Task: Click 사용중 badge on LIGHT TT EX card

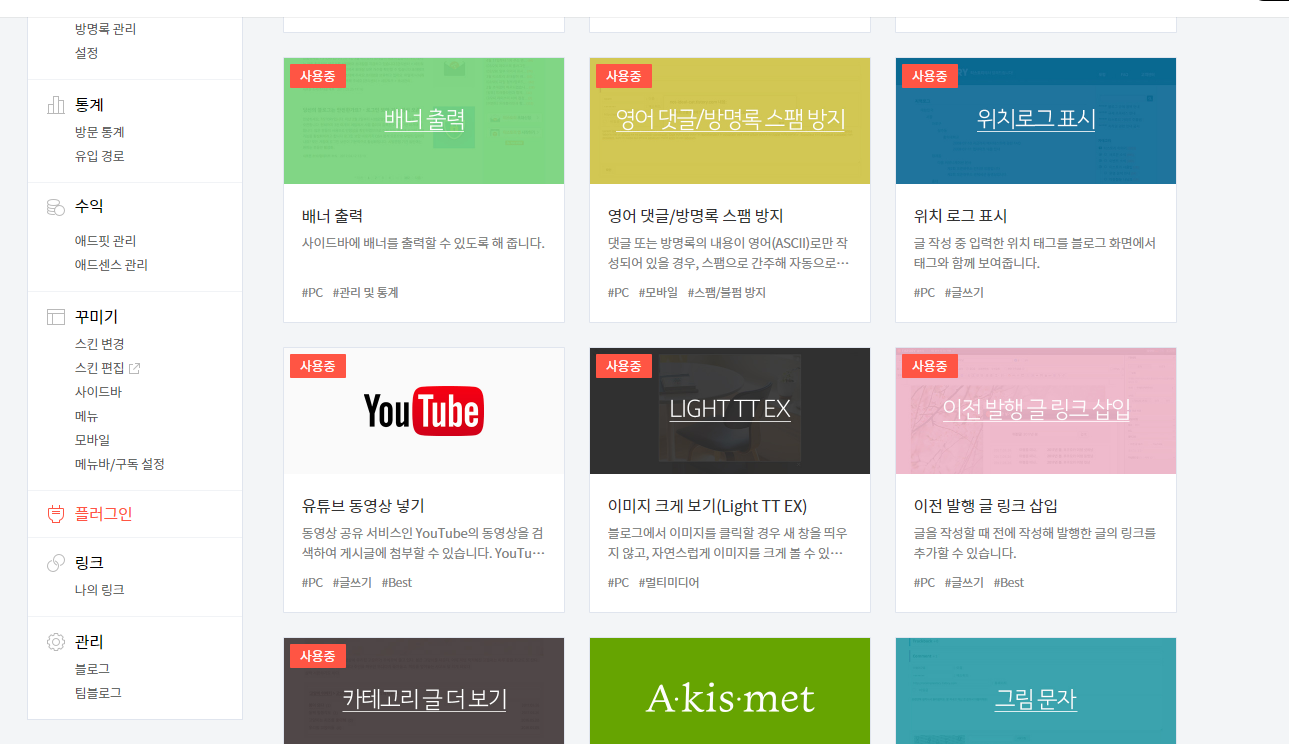Action: pos(624,366)
